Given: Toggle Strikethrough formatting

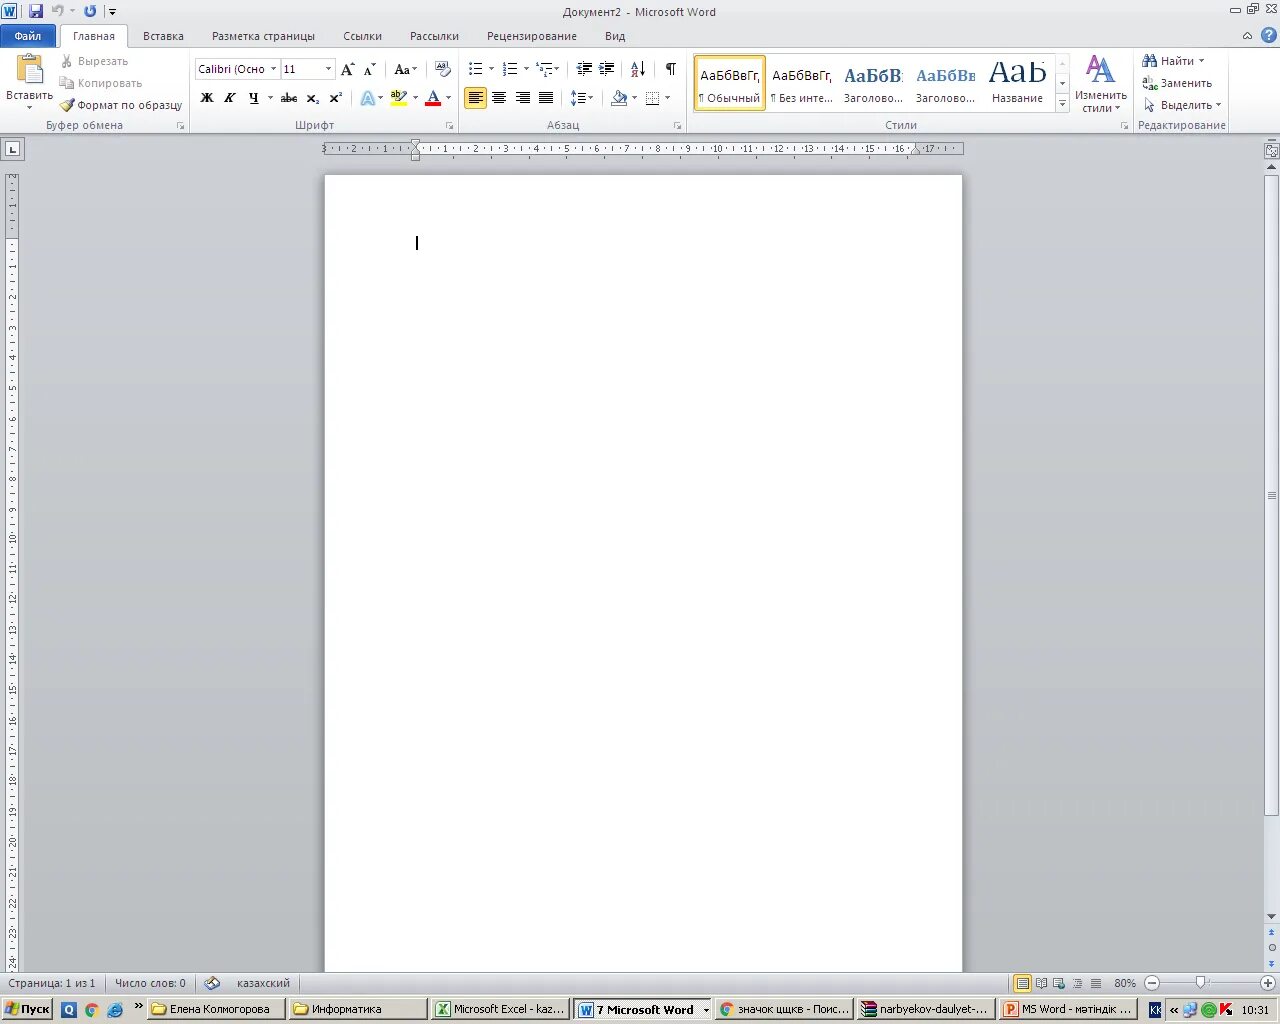Looking at the screenshot, I should 289,98.
